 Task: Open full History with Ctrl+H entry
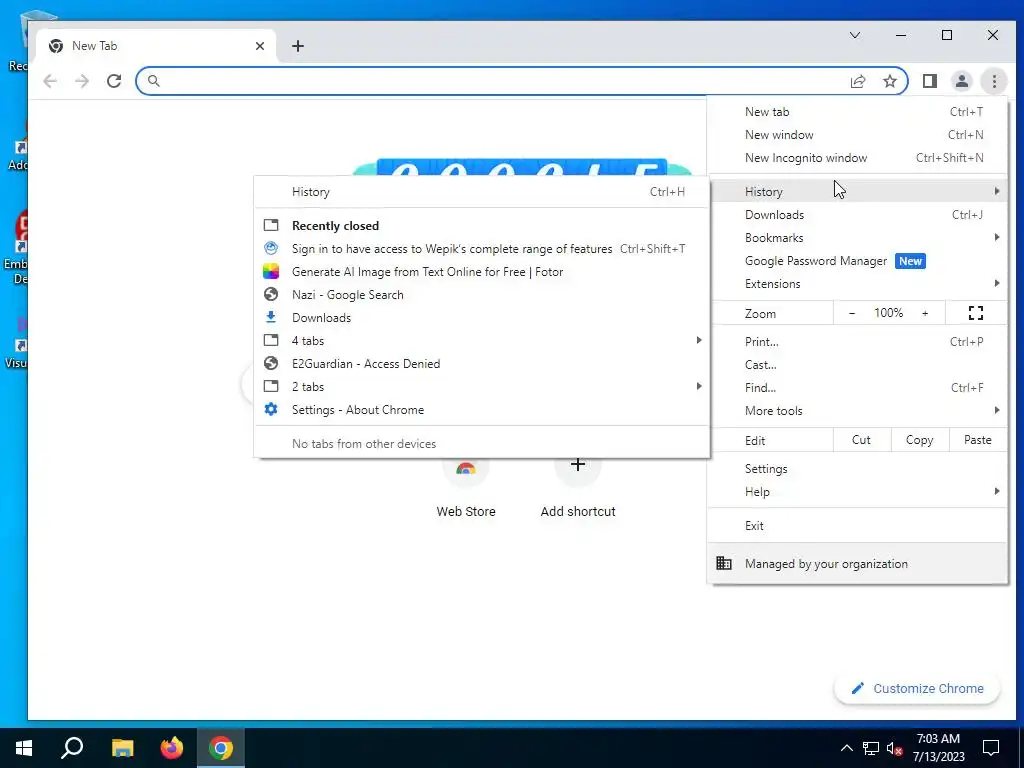coord(482,192)
